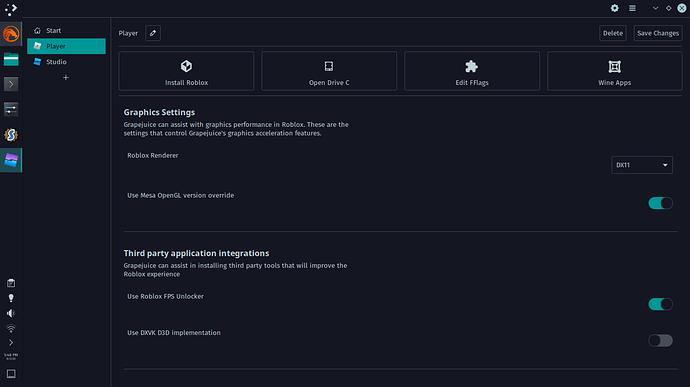Click the Player title next to the pencil
690x387 pixels.
(x=128, y=33)
